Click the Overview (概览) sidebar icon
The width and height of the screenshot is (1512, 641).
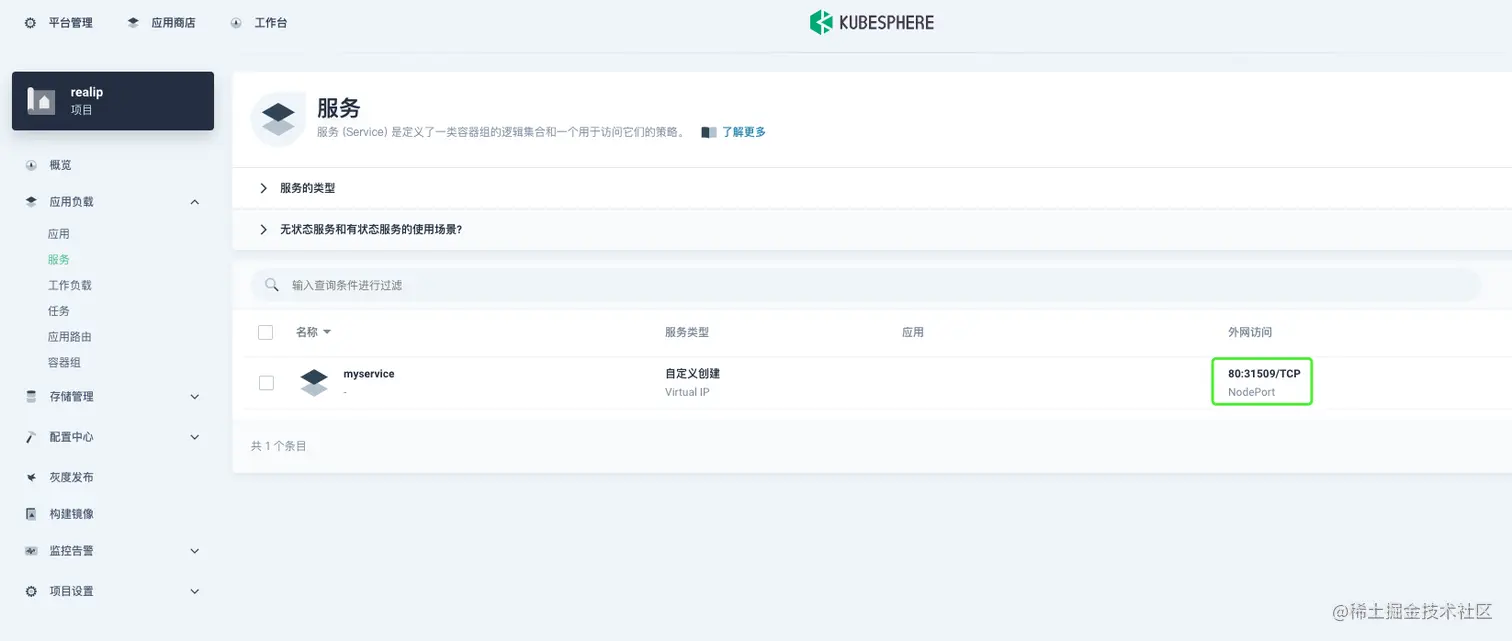[31, 165]
